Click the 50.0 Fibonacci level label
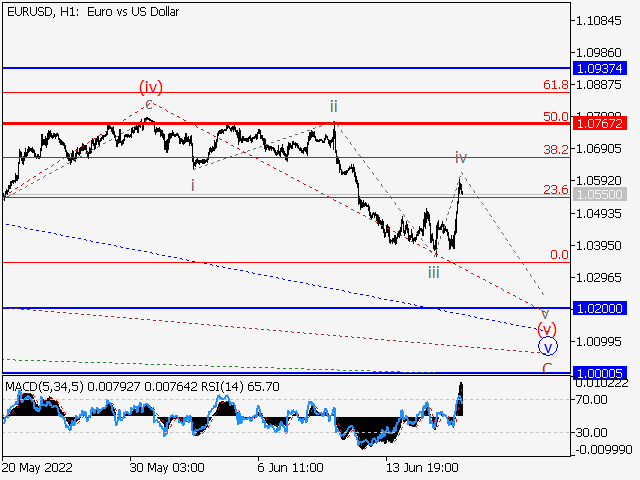Image resolution: width=640 pixels, height=480 pixels. [x=556, y=116]
